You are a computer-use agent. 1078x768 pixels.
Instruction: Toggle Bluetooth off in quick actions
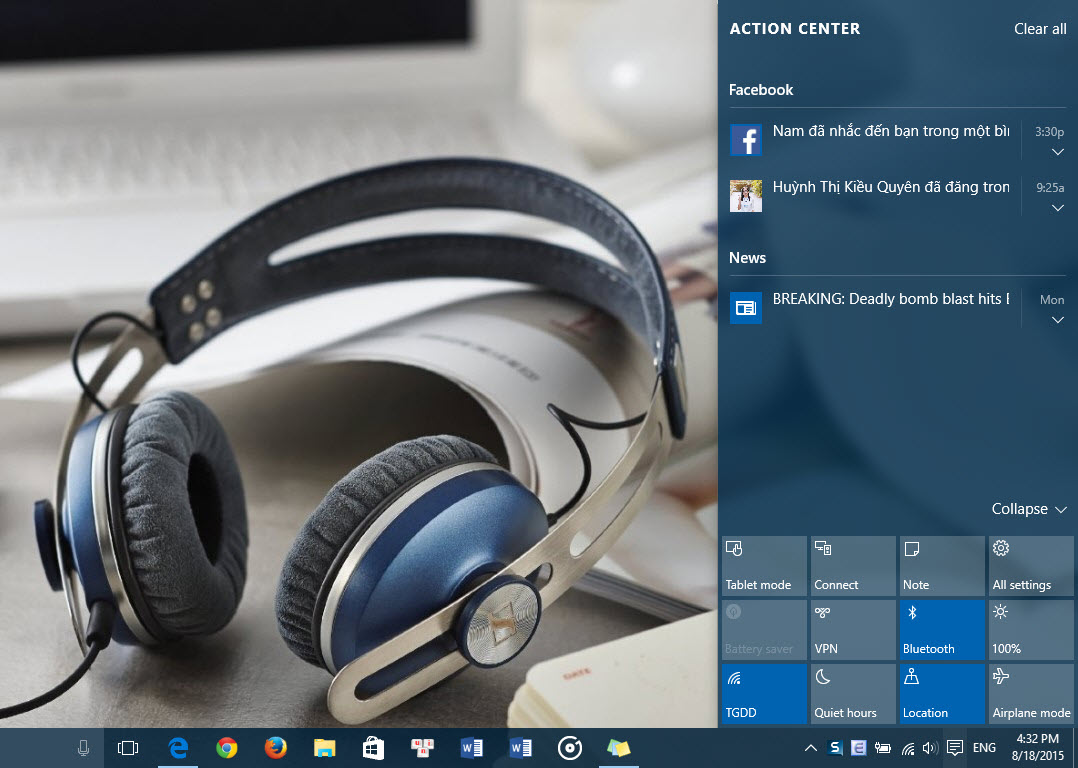point(942,630)
